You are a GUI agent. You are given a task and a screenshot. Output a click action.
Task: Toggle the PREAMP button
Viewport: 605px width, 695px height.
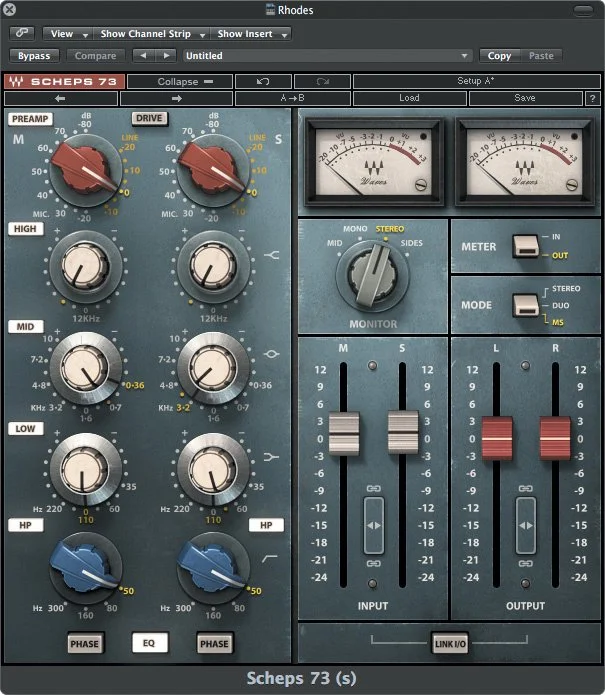tap(30, 119)
